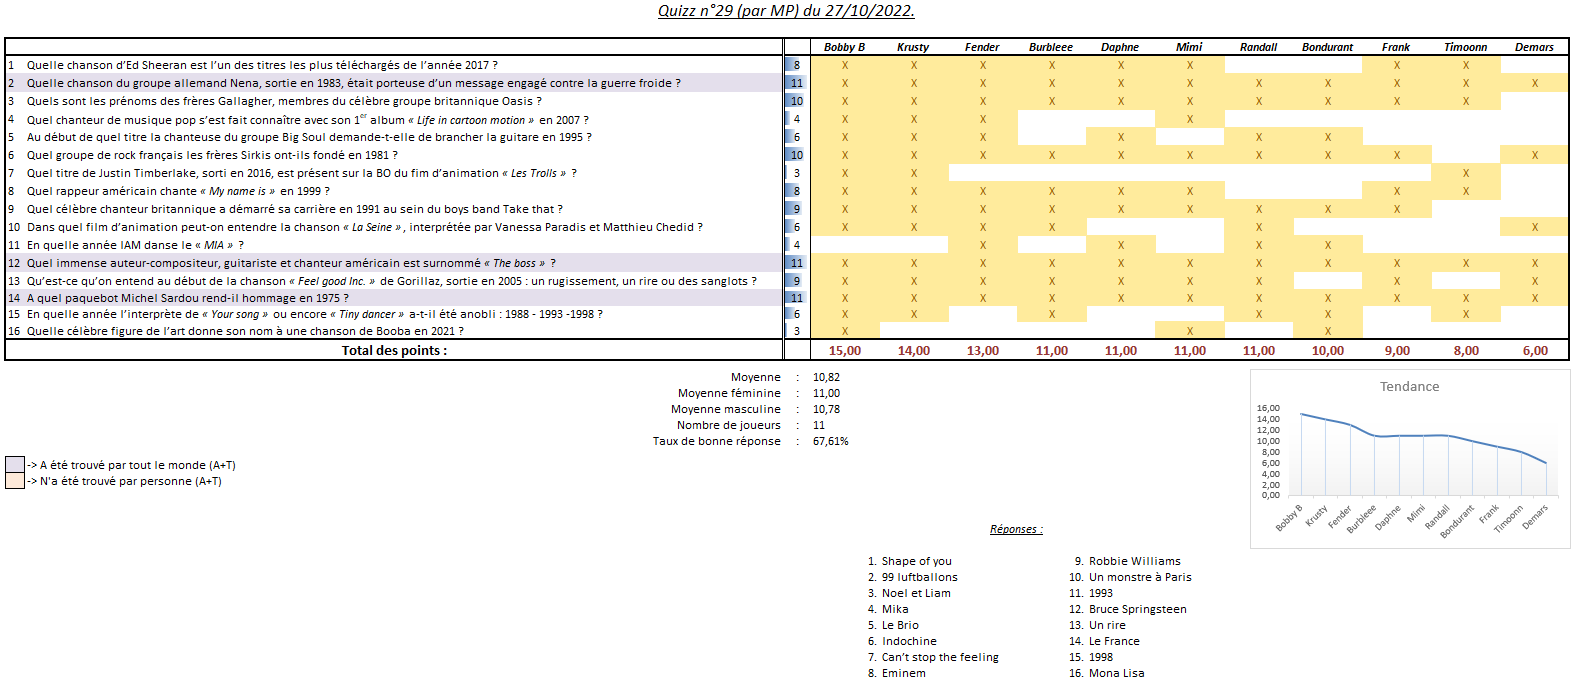Click answer 16 'Mona Lisa'
Screen dimensions: 1576x683
pyautogui.click(x=1116, y=673)
